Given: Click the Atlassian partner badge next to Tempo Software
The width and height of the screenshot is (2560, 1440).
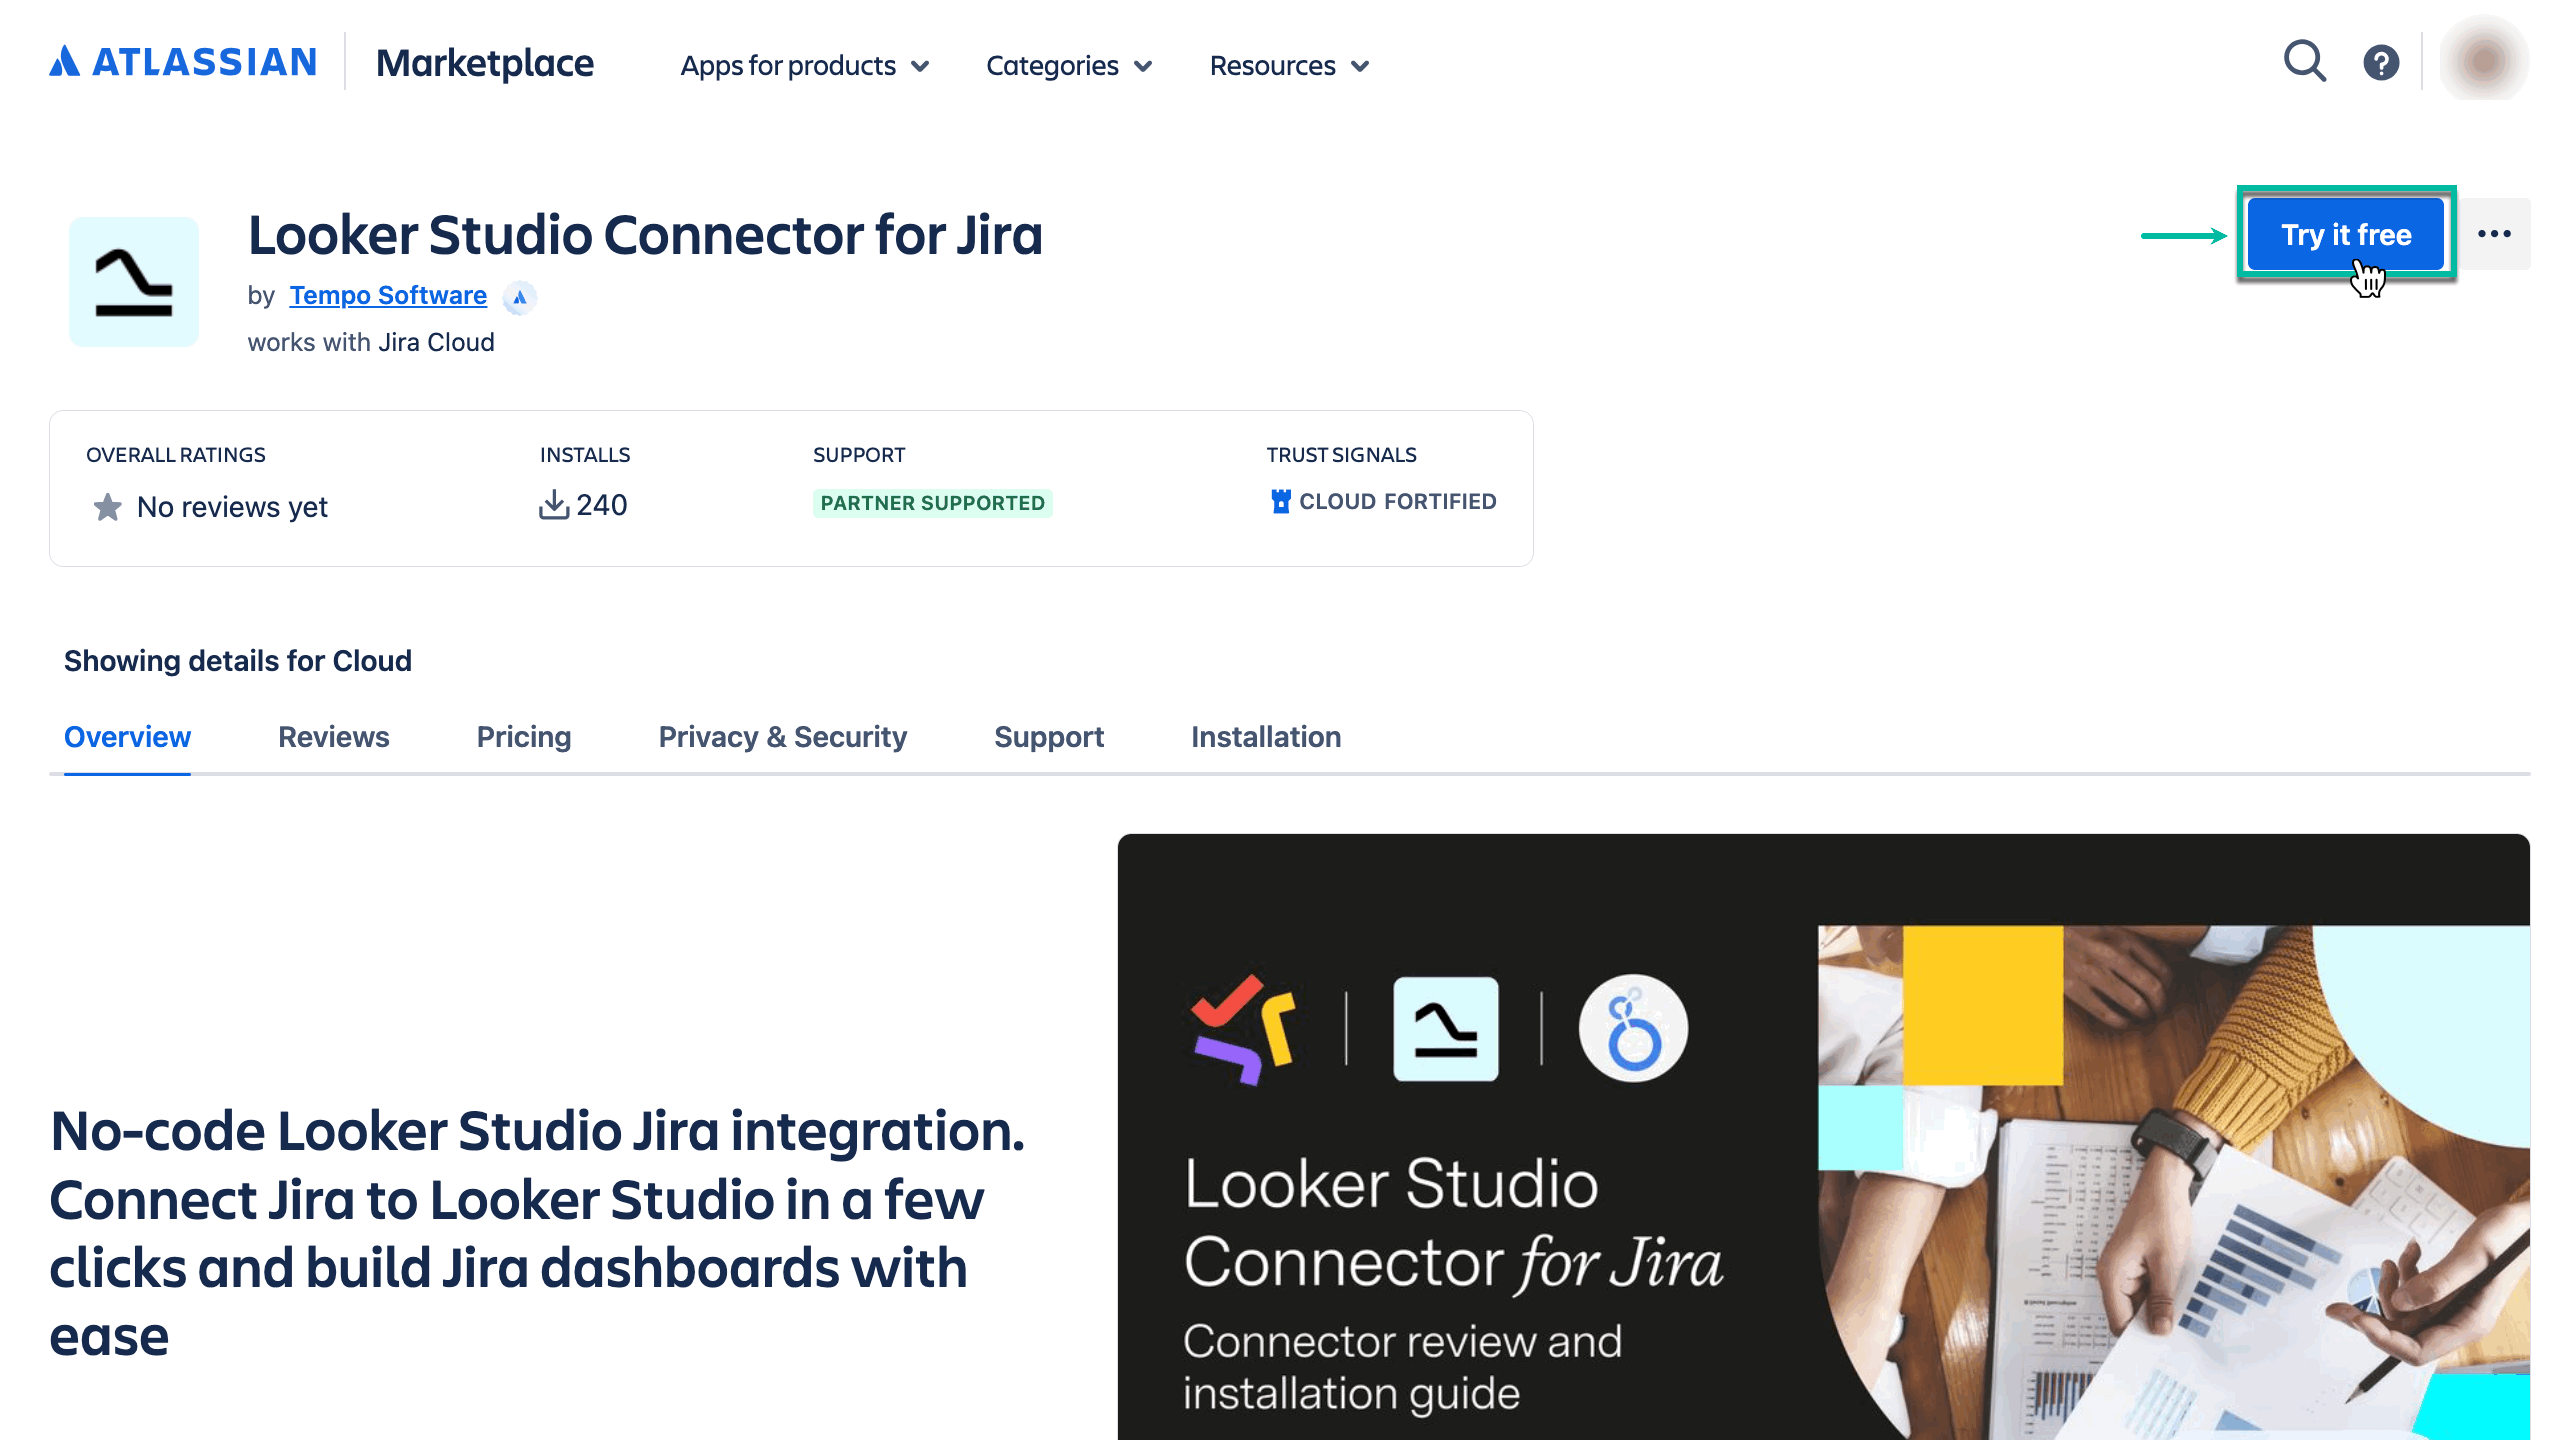Looking at the screenshot, I should click(519, 297).
